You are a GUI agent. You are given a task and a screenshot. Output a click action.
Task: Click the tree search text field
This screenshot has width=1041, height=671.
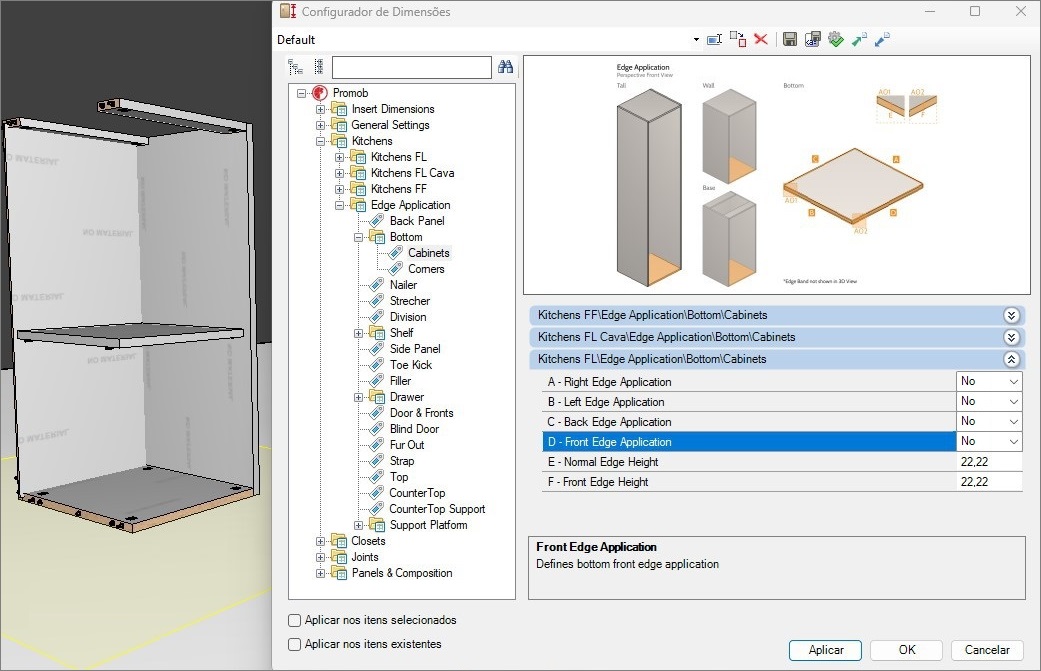pyautogui.click(x=412, y=67)
